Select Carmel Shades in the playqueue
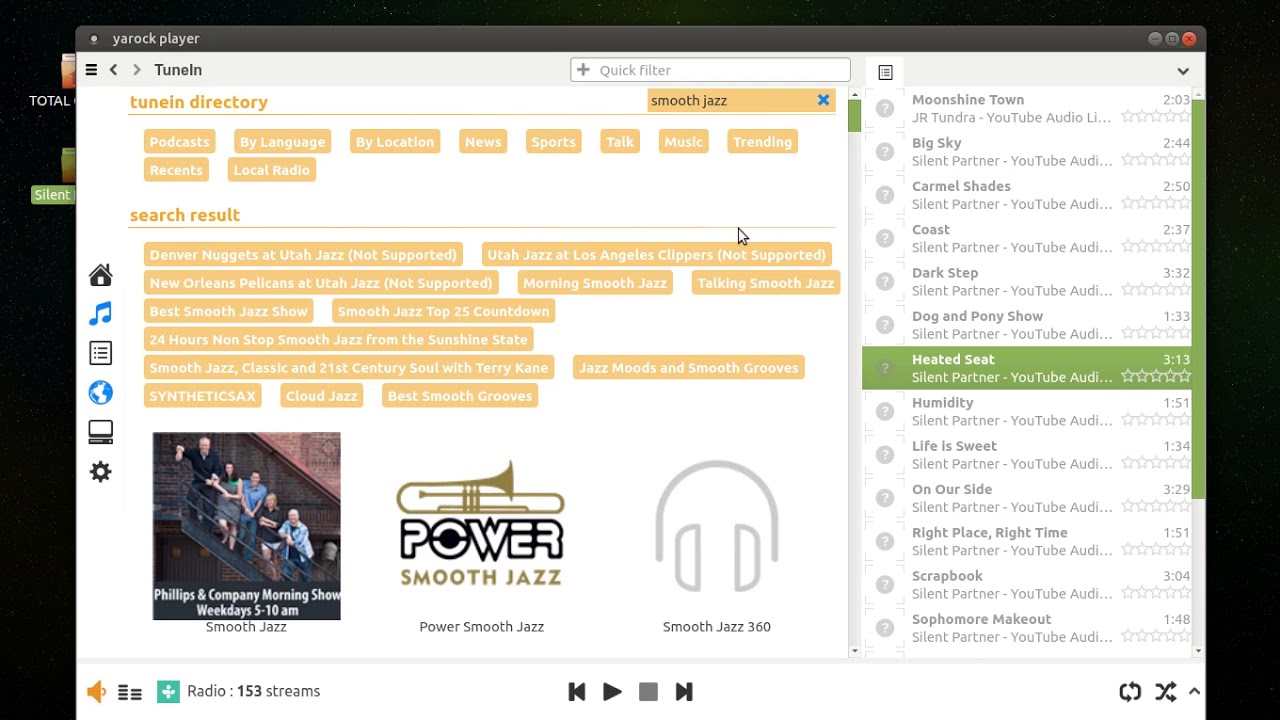1280x720 pixels. point(1027,195)
